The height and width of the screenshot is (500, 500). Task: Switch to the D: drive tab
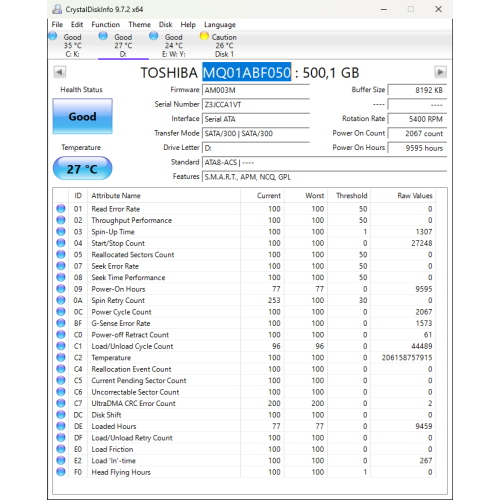(x=123, y=45)
